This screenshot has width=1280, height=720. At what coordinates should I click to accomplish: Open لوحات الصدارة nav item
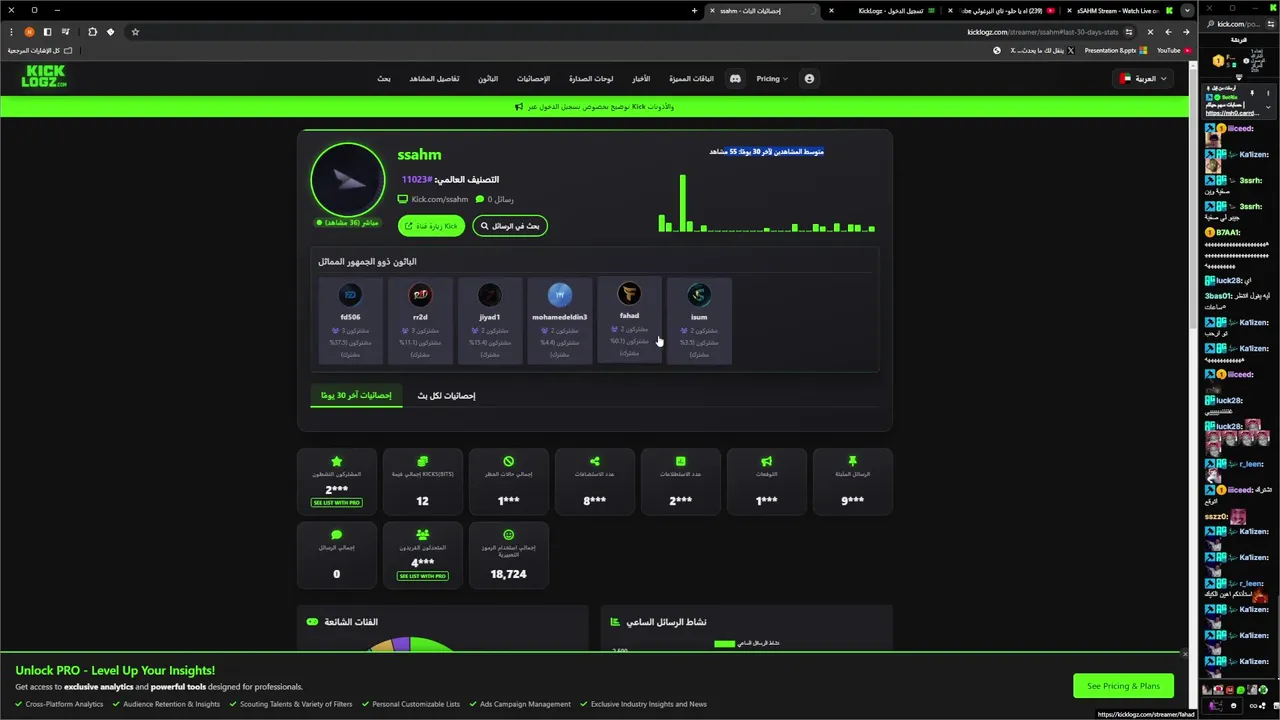[591, 78]
